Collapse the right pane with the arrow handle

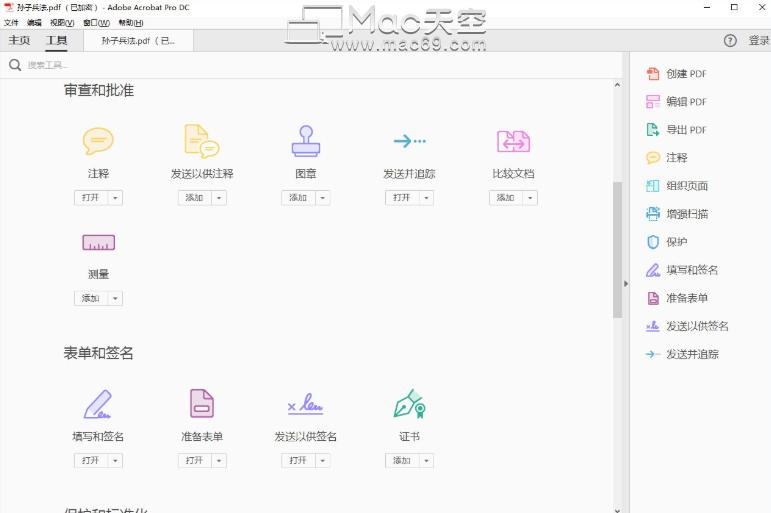click(626, 284)
